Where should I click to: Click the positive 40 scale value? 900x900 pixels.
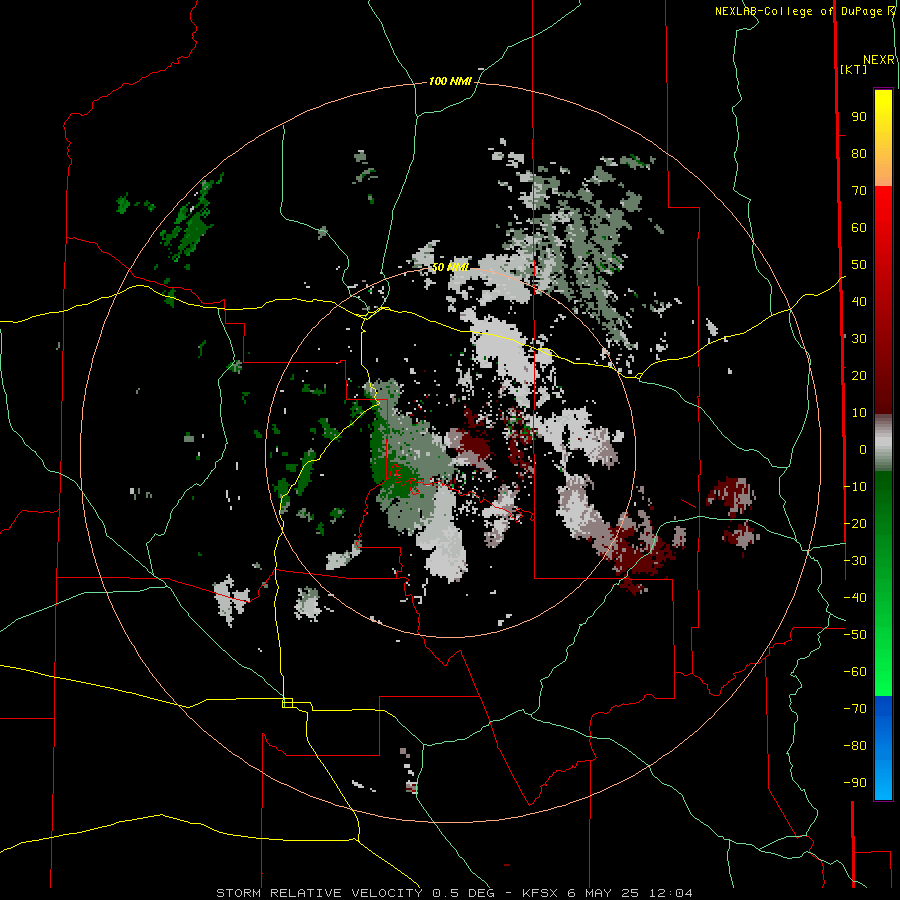pos(859,302)
